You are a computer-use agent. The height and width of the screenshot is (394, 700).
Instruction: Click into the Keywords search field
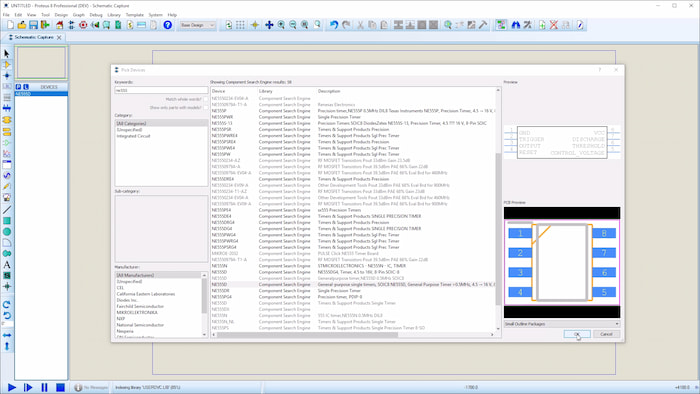click(x=161, y=90)
